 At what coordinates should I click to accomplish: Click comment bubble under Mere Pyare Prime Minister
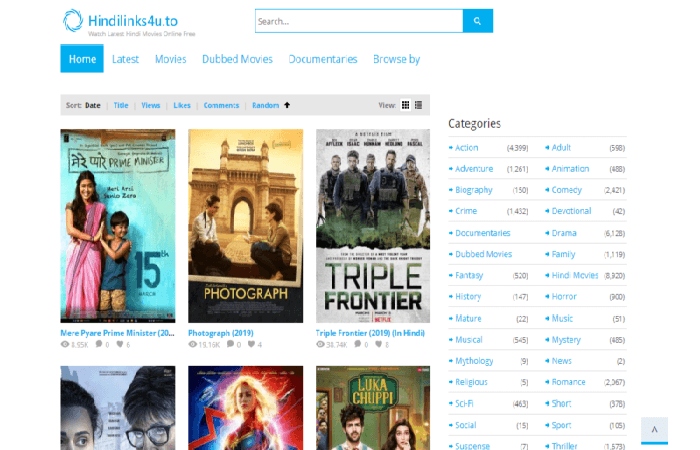pyautogui.click(x=99, y=344)
